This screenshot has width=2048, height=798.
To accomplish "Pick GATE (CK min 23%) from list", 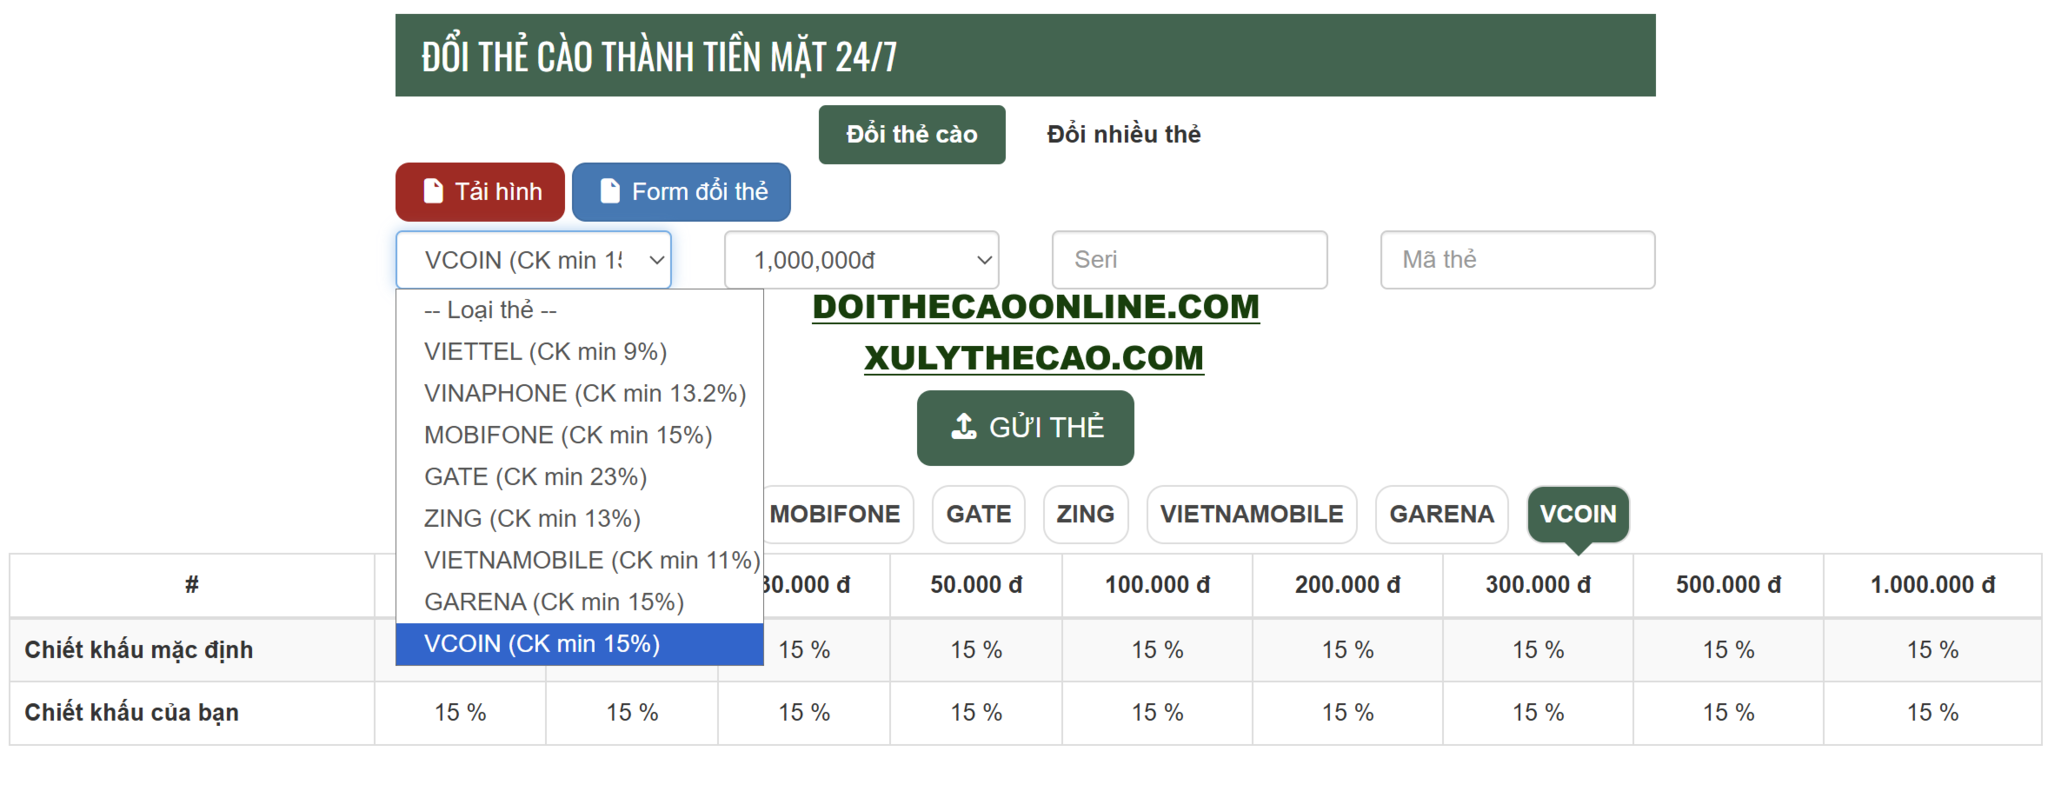I will [535, 477].
